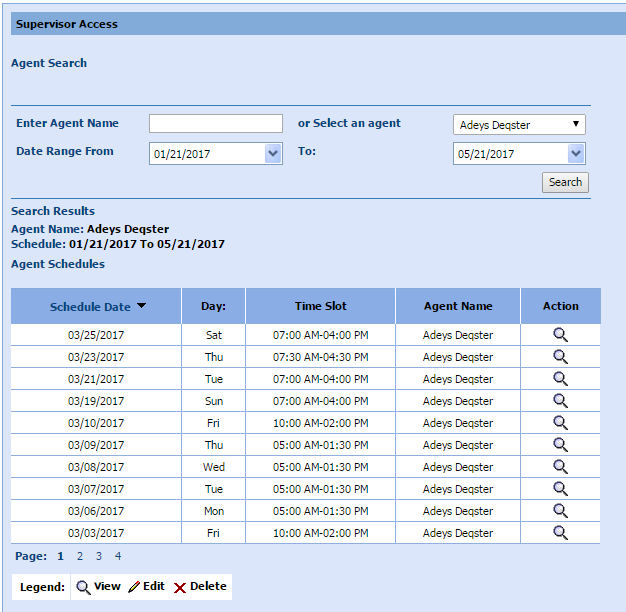View schedule for 03/25/2017 using magnifier icon
626x612 pixels.
point(560,335)
